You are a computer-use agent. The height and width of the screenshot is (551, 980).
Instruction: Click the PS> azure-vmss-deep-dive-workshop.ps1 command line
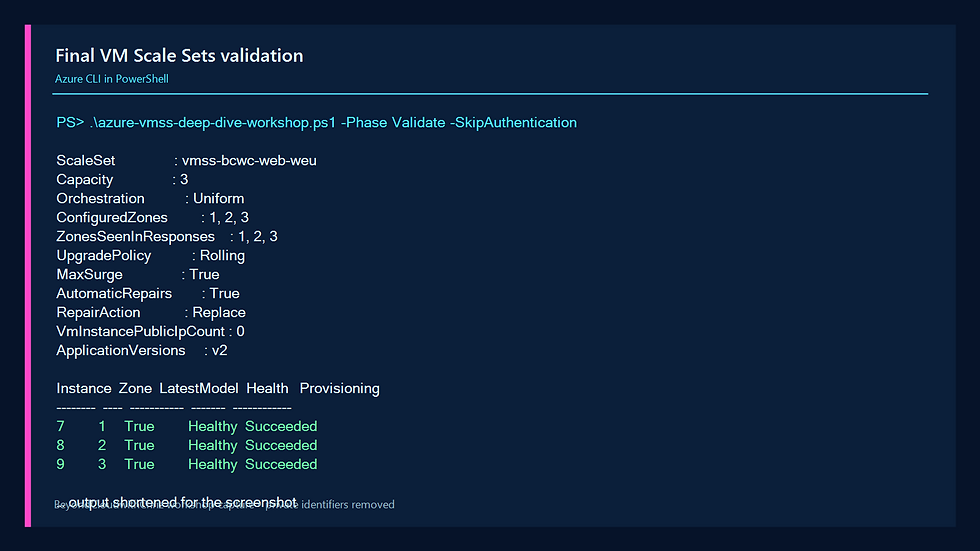pyautogui.click(x=316, y=122)
